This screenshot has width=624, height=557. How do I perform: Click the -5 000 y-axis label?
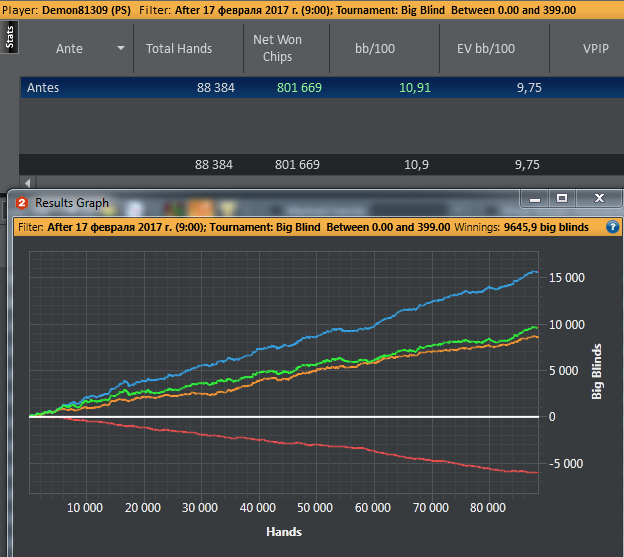(x=566, y=464)
